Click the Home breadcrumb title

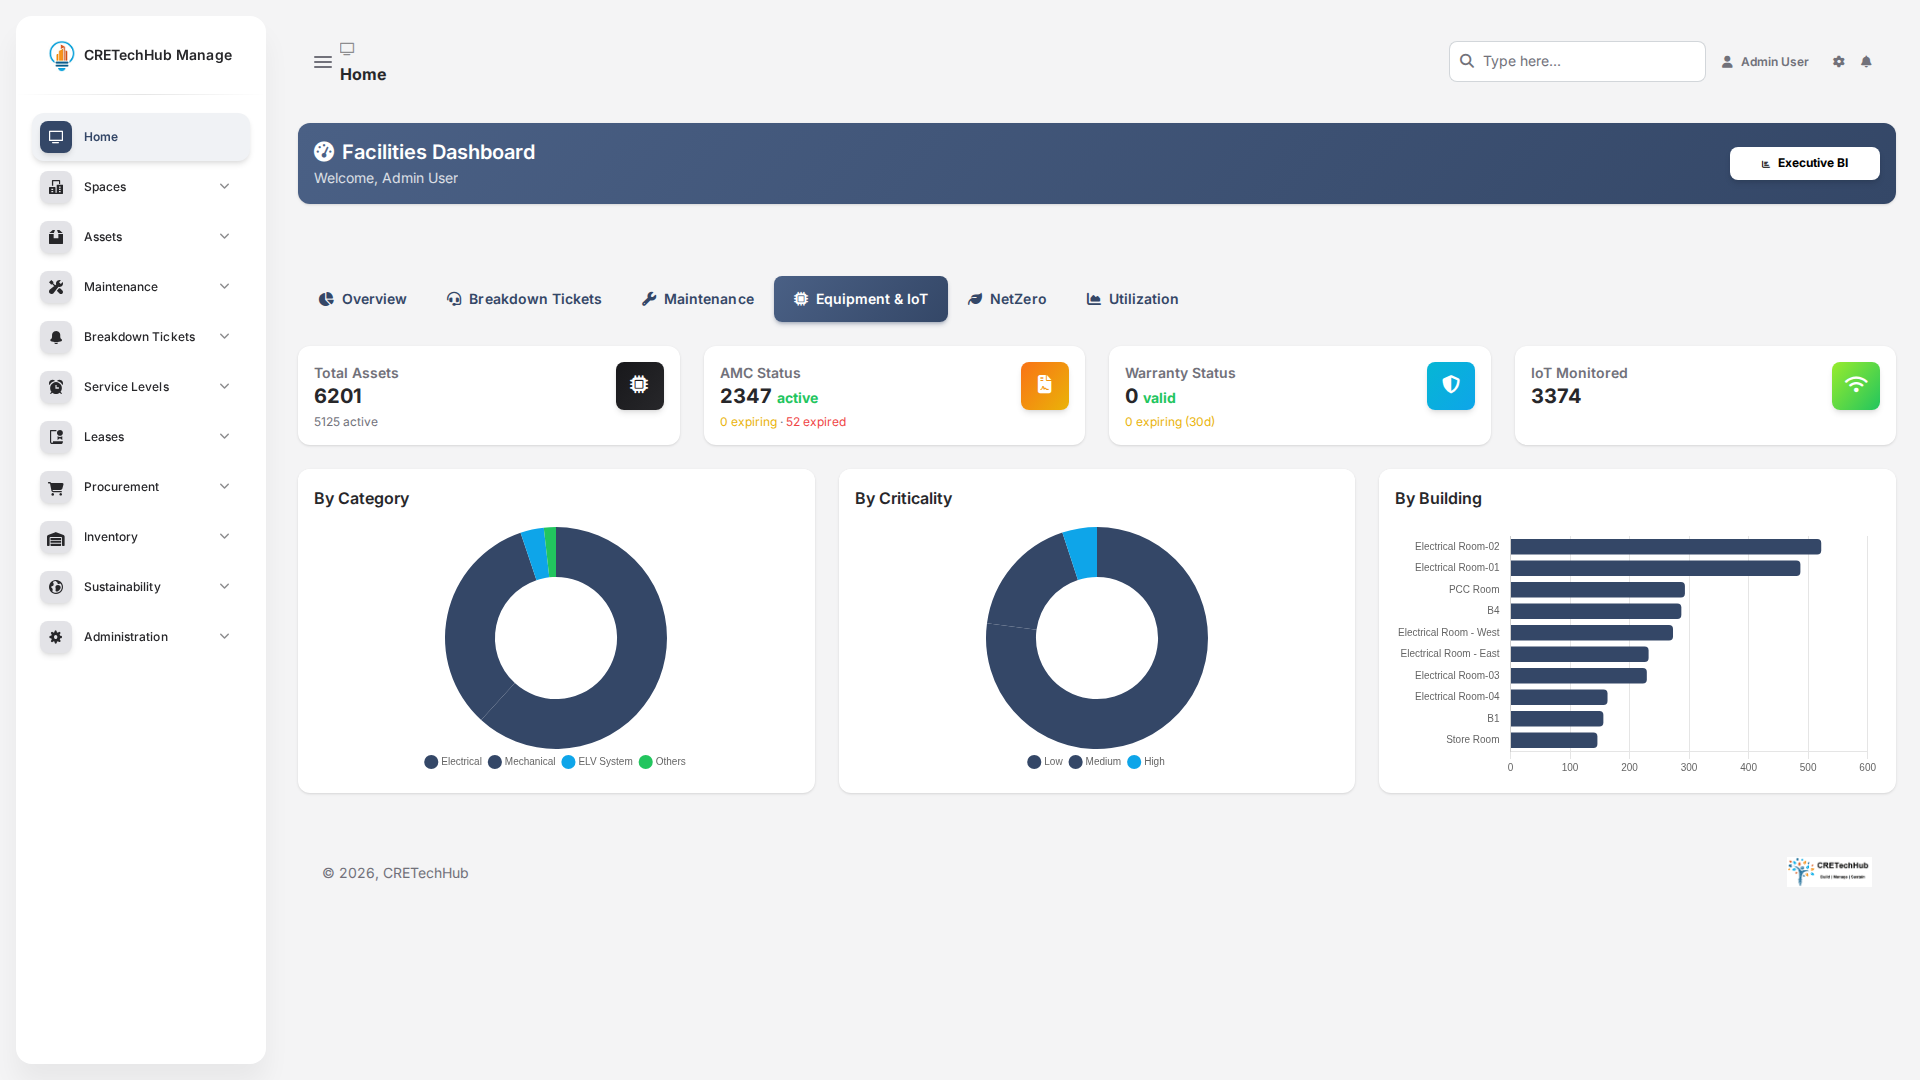point(363,74)
